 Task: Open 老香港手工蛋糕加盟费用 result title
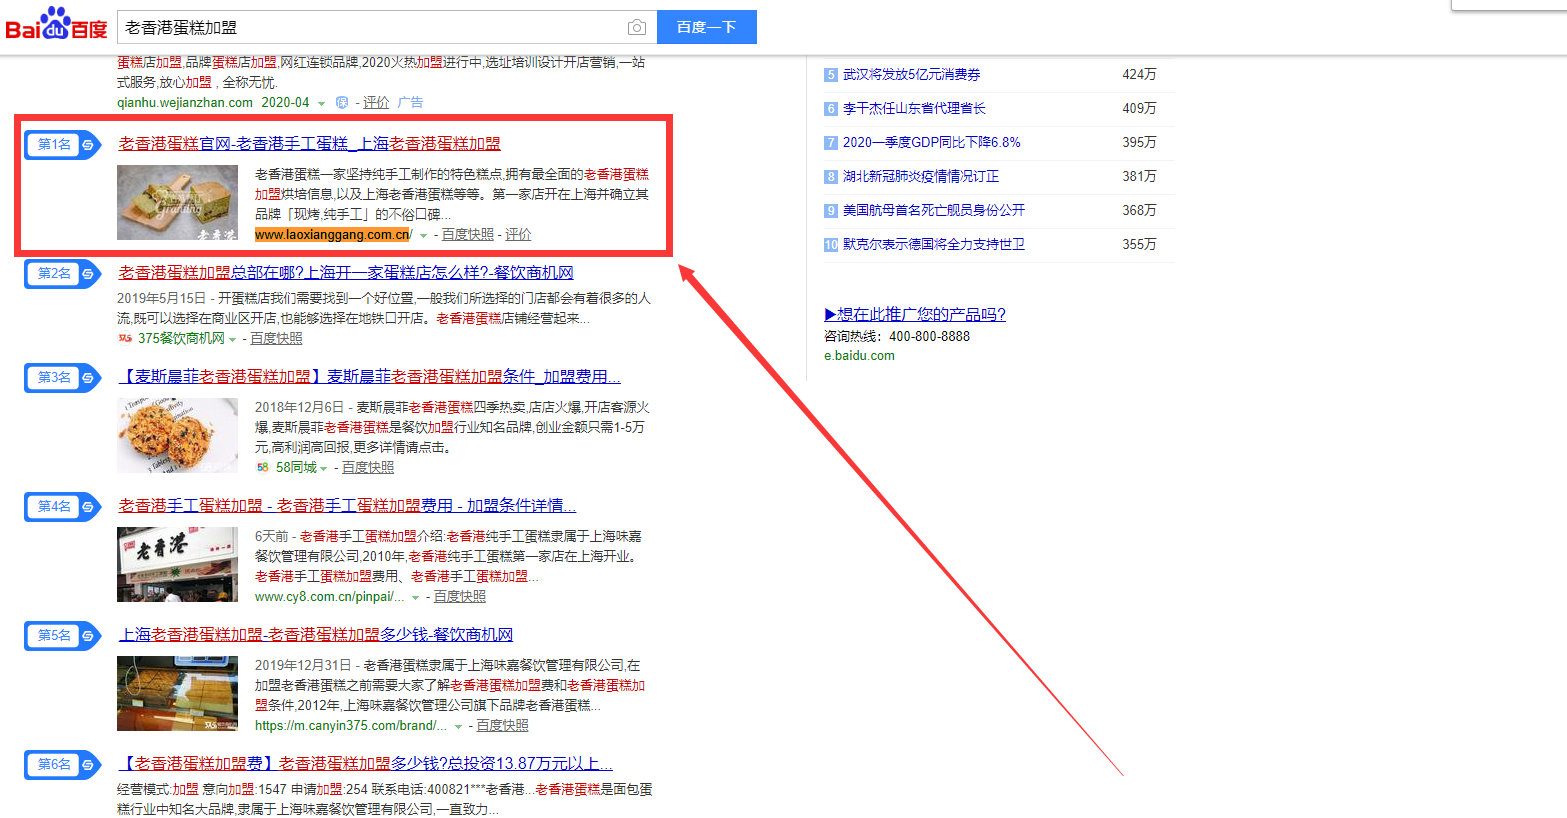click(x=347, y=506)
